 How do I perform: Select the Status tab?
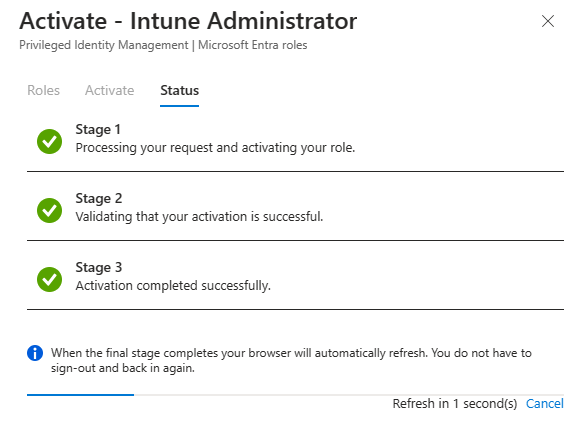coord(179,90)
